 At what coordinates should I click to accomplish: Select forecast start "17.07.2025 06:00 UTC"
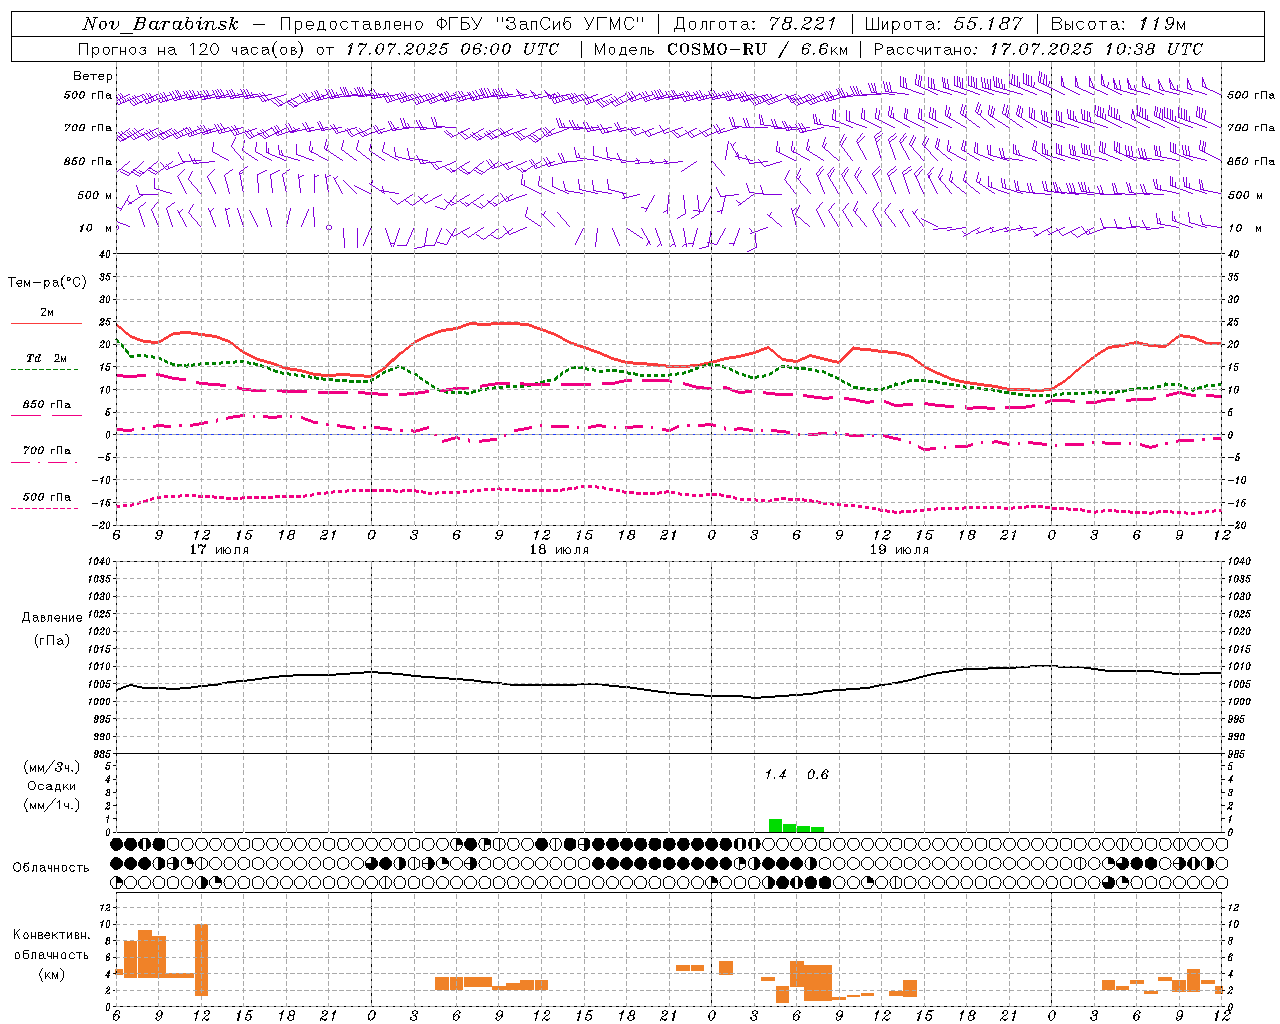452,49
